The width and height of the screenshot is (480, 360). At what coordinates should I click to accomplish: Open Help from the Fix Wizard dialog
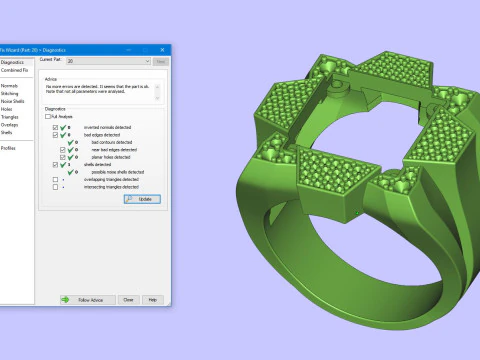[153, 300]
